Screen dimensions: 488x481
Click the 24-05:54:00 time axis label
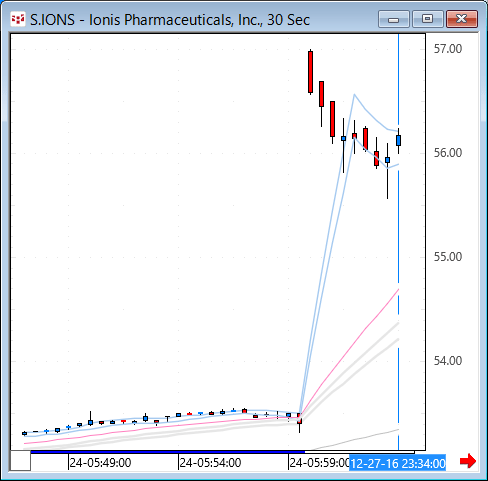coord(210,463)
